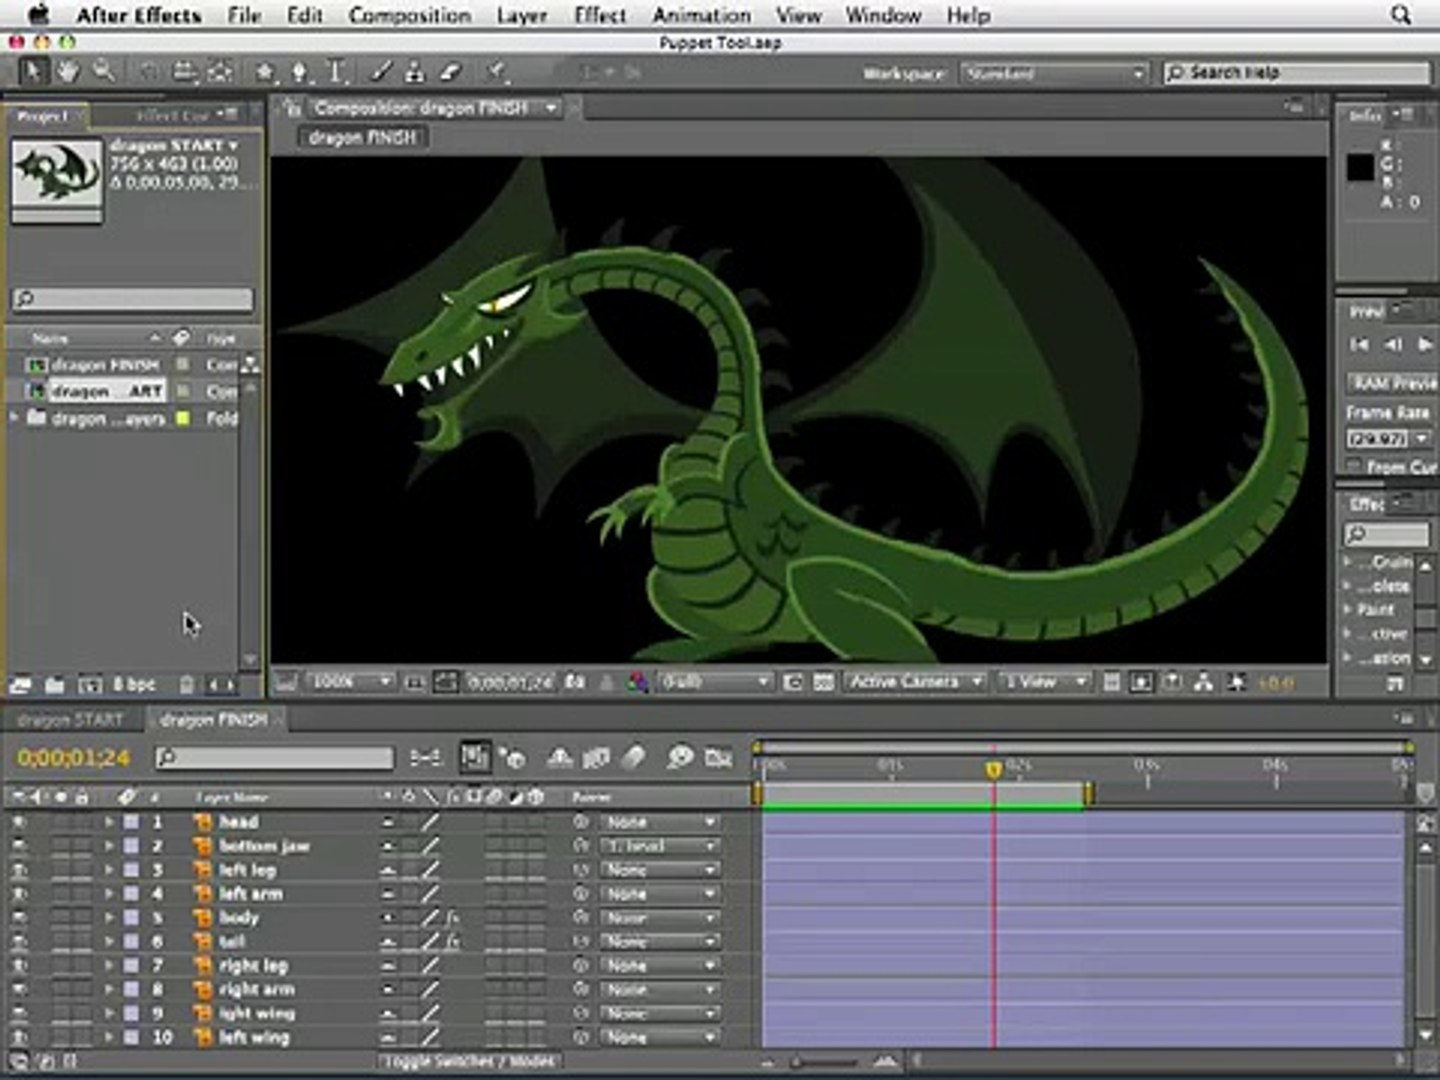Click the create new folder icon in Project panel
Viewport: 1440px width, 1080px height.
(x=54, y=685)
